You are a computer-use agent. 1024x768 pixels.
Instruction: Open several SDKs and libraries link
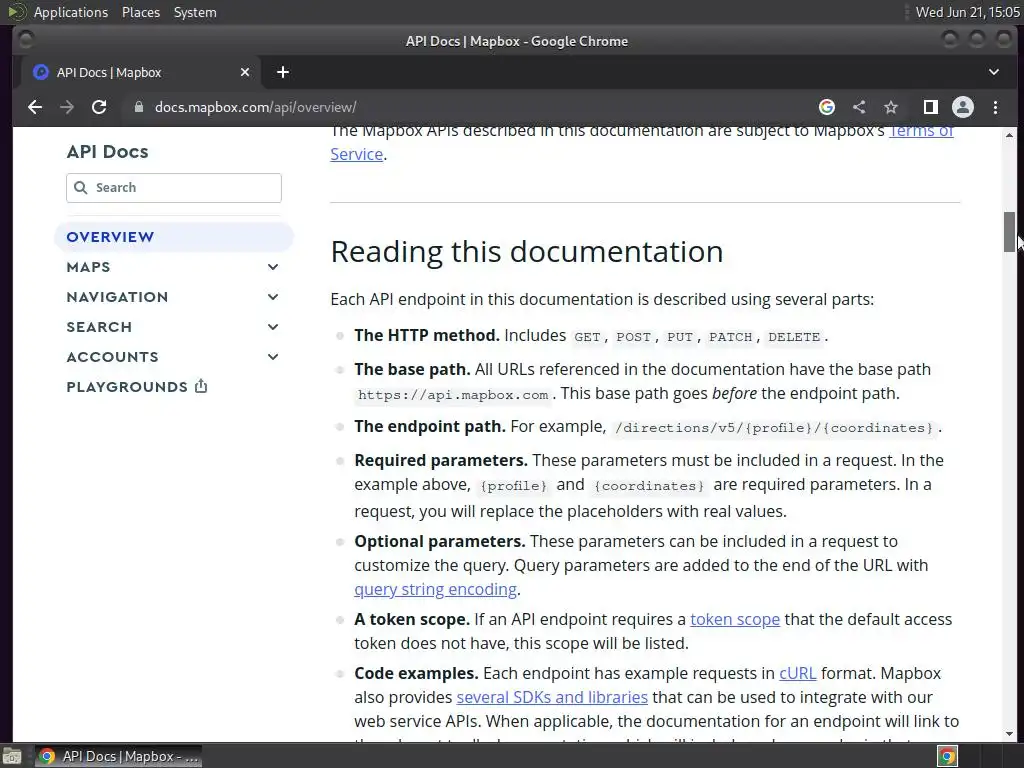pyautogui.click(x=552, y=697)
